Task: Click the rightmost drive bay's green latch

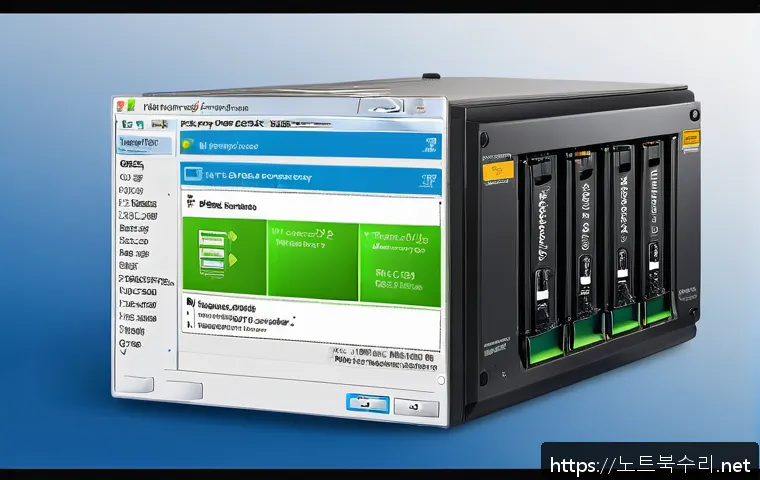Action: (659, 311)
